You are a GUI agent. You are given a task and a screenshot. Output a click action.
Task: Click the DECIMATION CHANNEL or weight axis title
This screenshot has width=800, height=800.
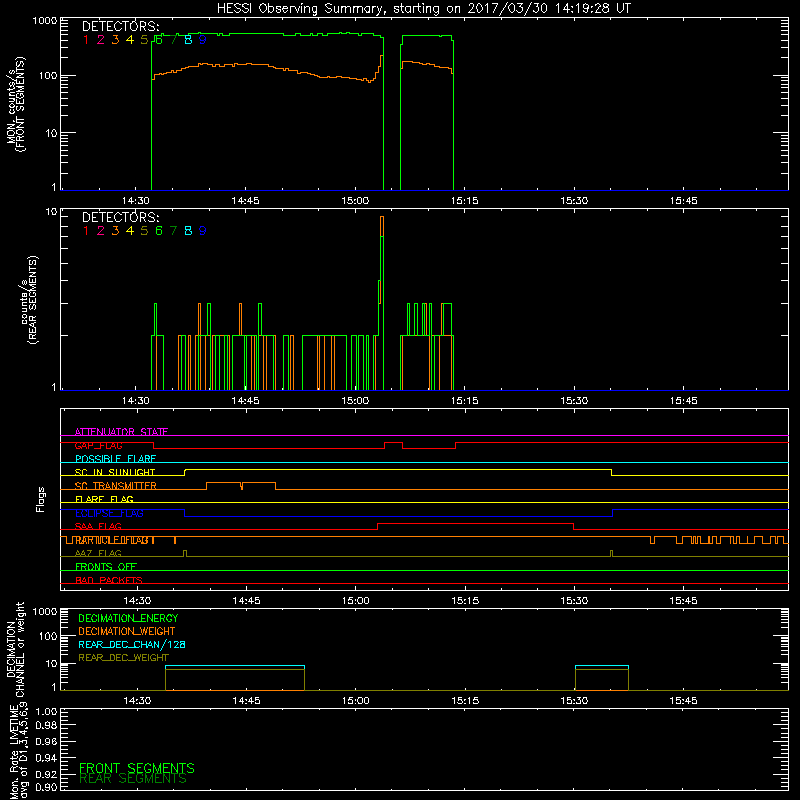click(15, 649)
